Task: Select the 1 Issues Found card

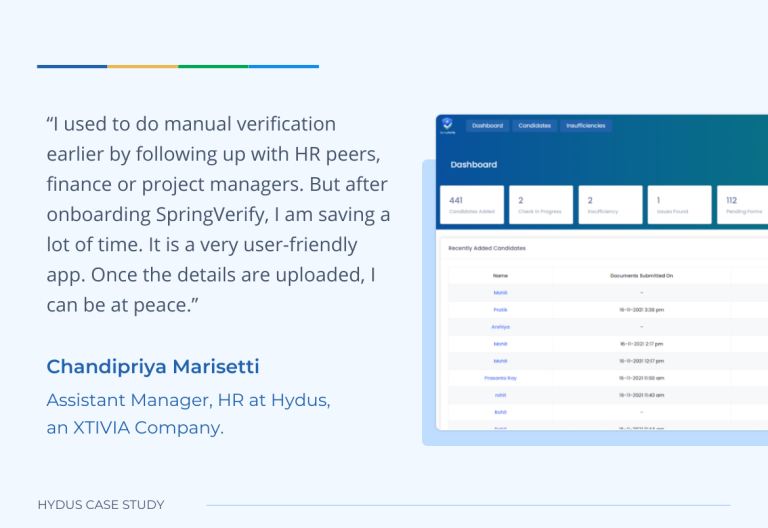Action: pyautogui.click(x=679, y=205)
